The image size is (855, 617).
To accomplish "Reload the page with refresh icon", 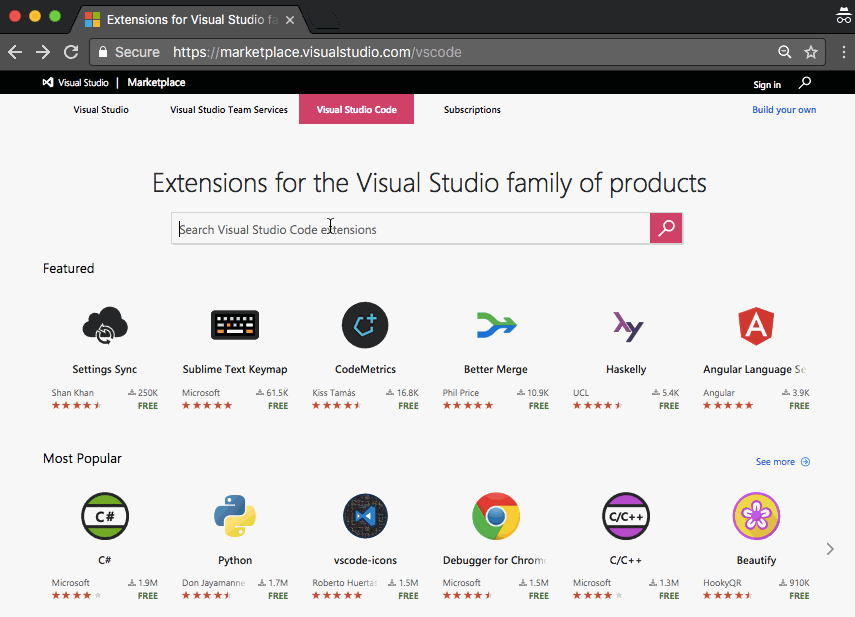I will pyautogui.click(x=71, y=52).
